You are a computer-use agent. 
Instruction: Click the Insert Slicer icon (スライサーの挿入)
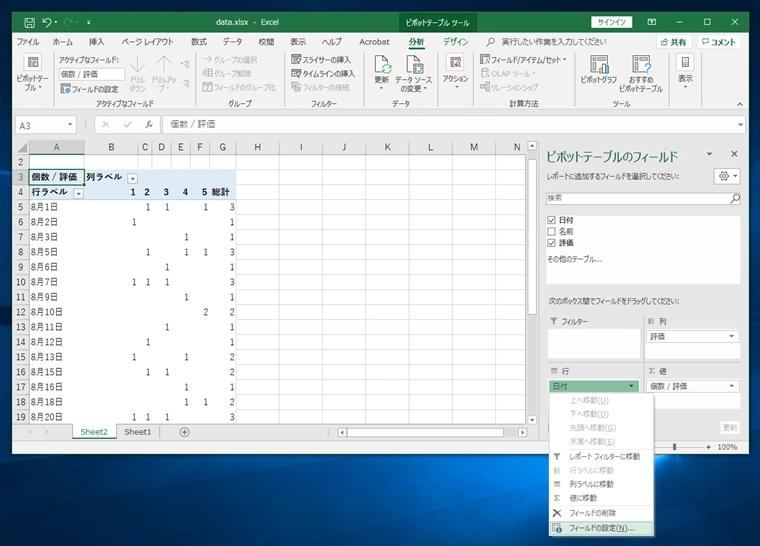click(x=322, y=59)
